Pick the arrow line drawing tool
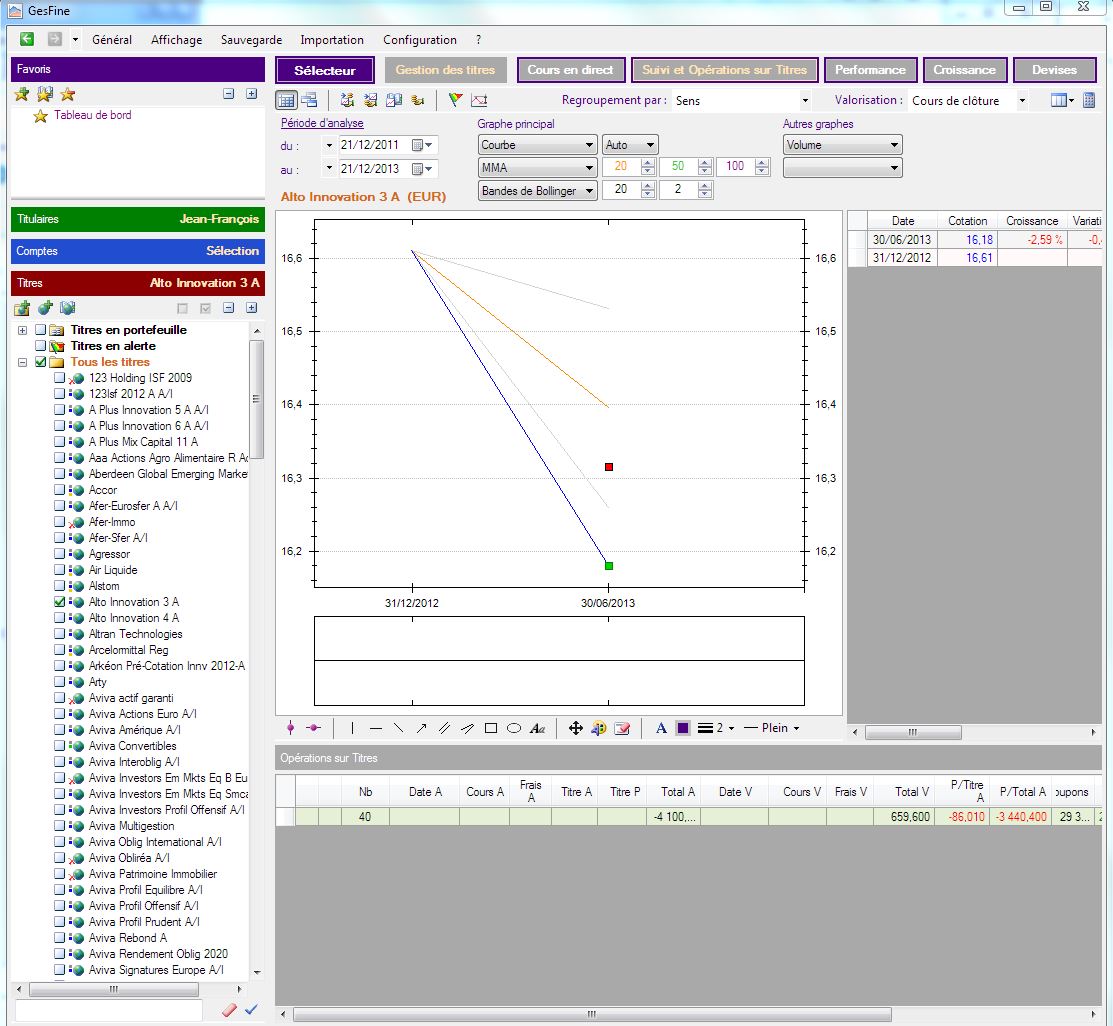 click(421, 729)
